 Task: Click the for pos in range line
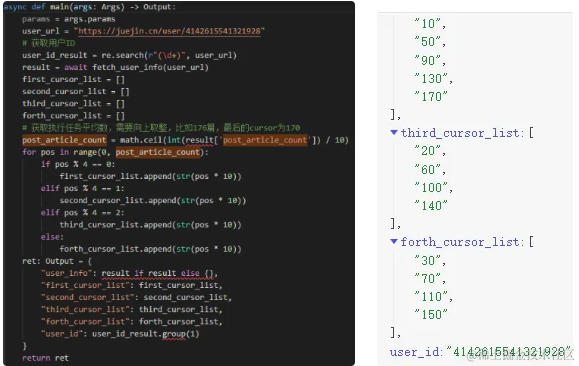pyautogui.click(x=115, y=152)
